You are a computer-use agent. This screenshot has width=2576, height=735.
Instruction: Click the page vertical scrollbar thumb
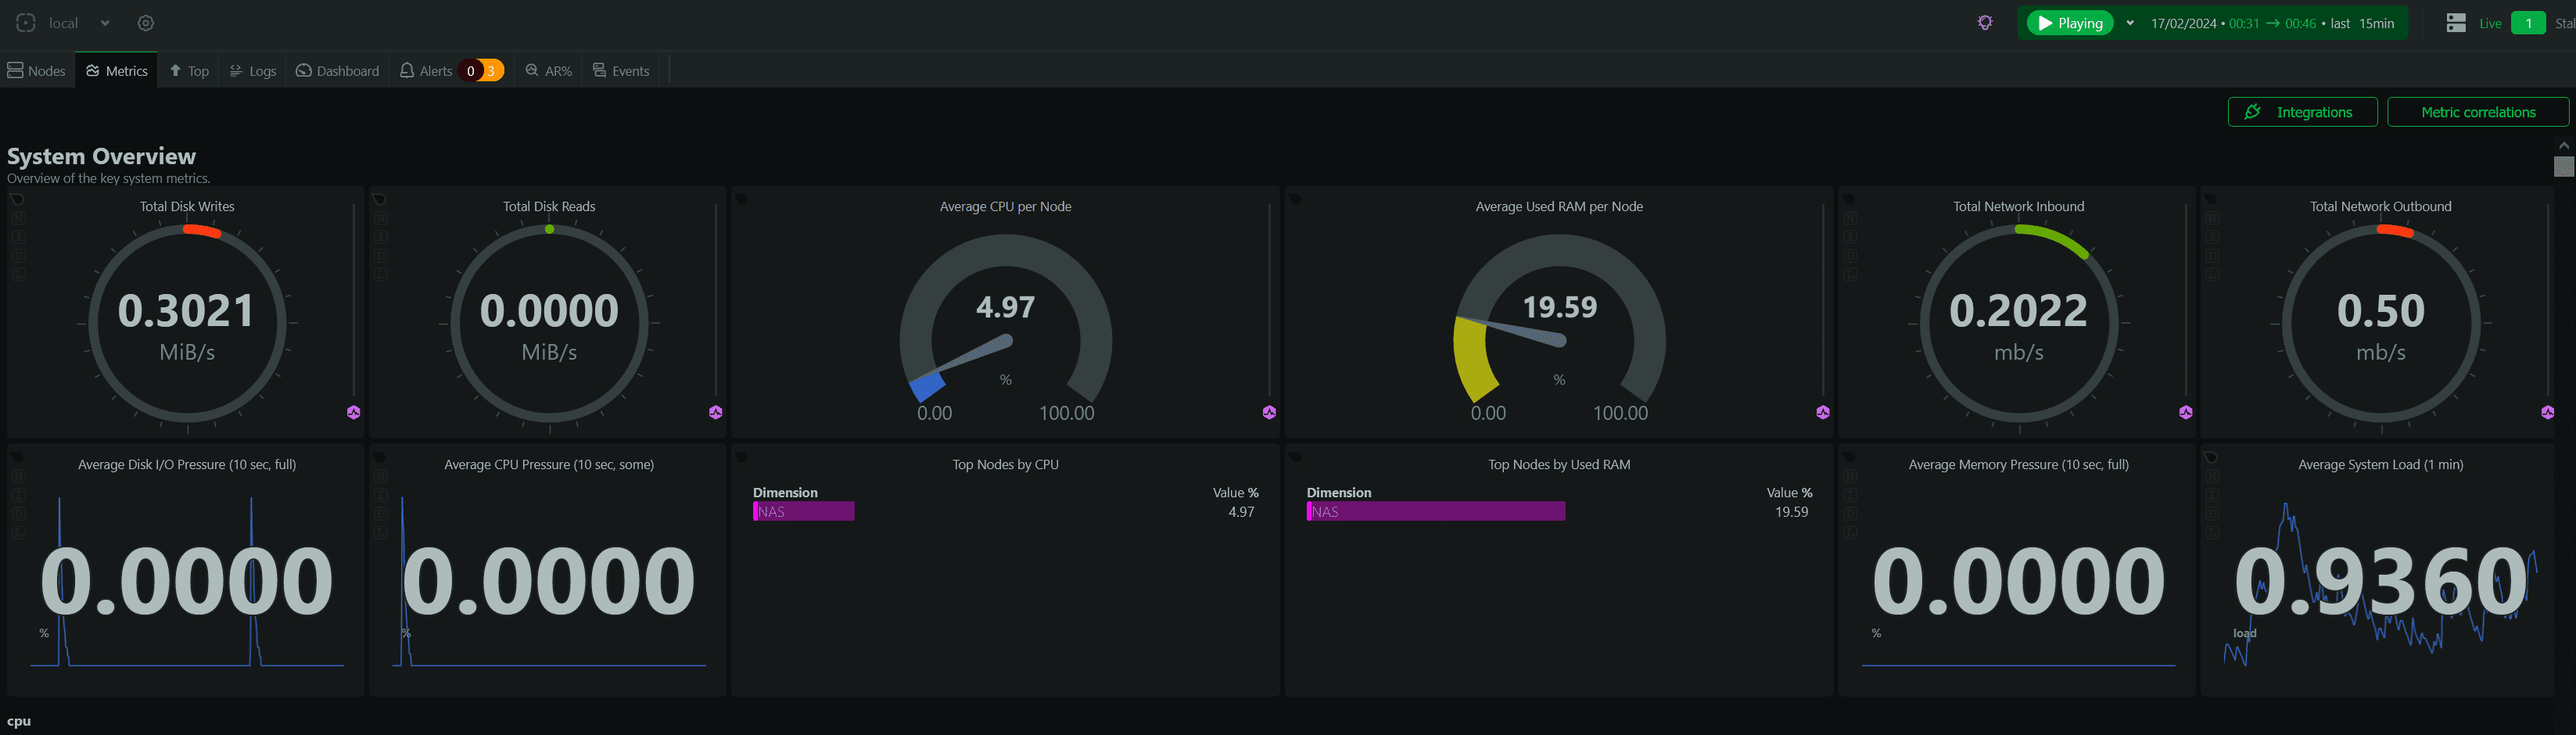[x=2563, y=167]
